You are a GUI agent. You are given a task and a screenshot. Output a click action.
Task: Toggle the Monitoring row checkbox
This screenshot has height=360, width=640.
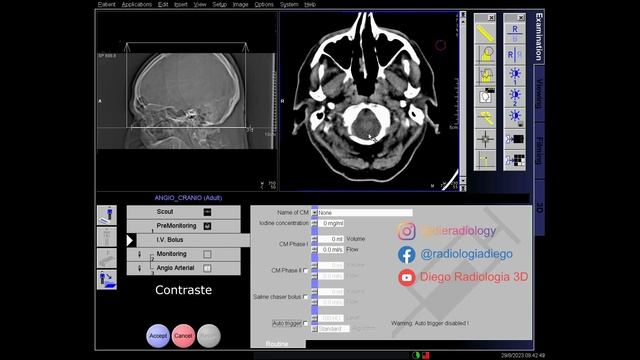(x=207, y=254)
